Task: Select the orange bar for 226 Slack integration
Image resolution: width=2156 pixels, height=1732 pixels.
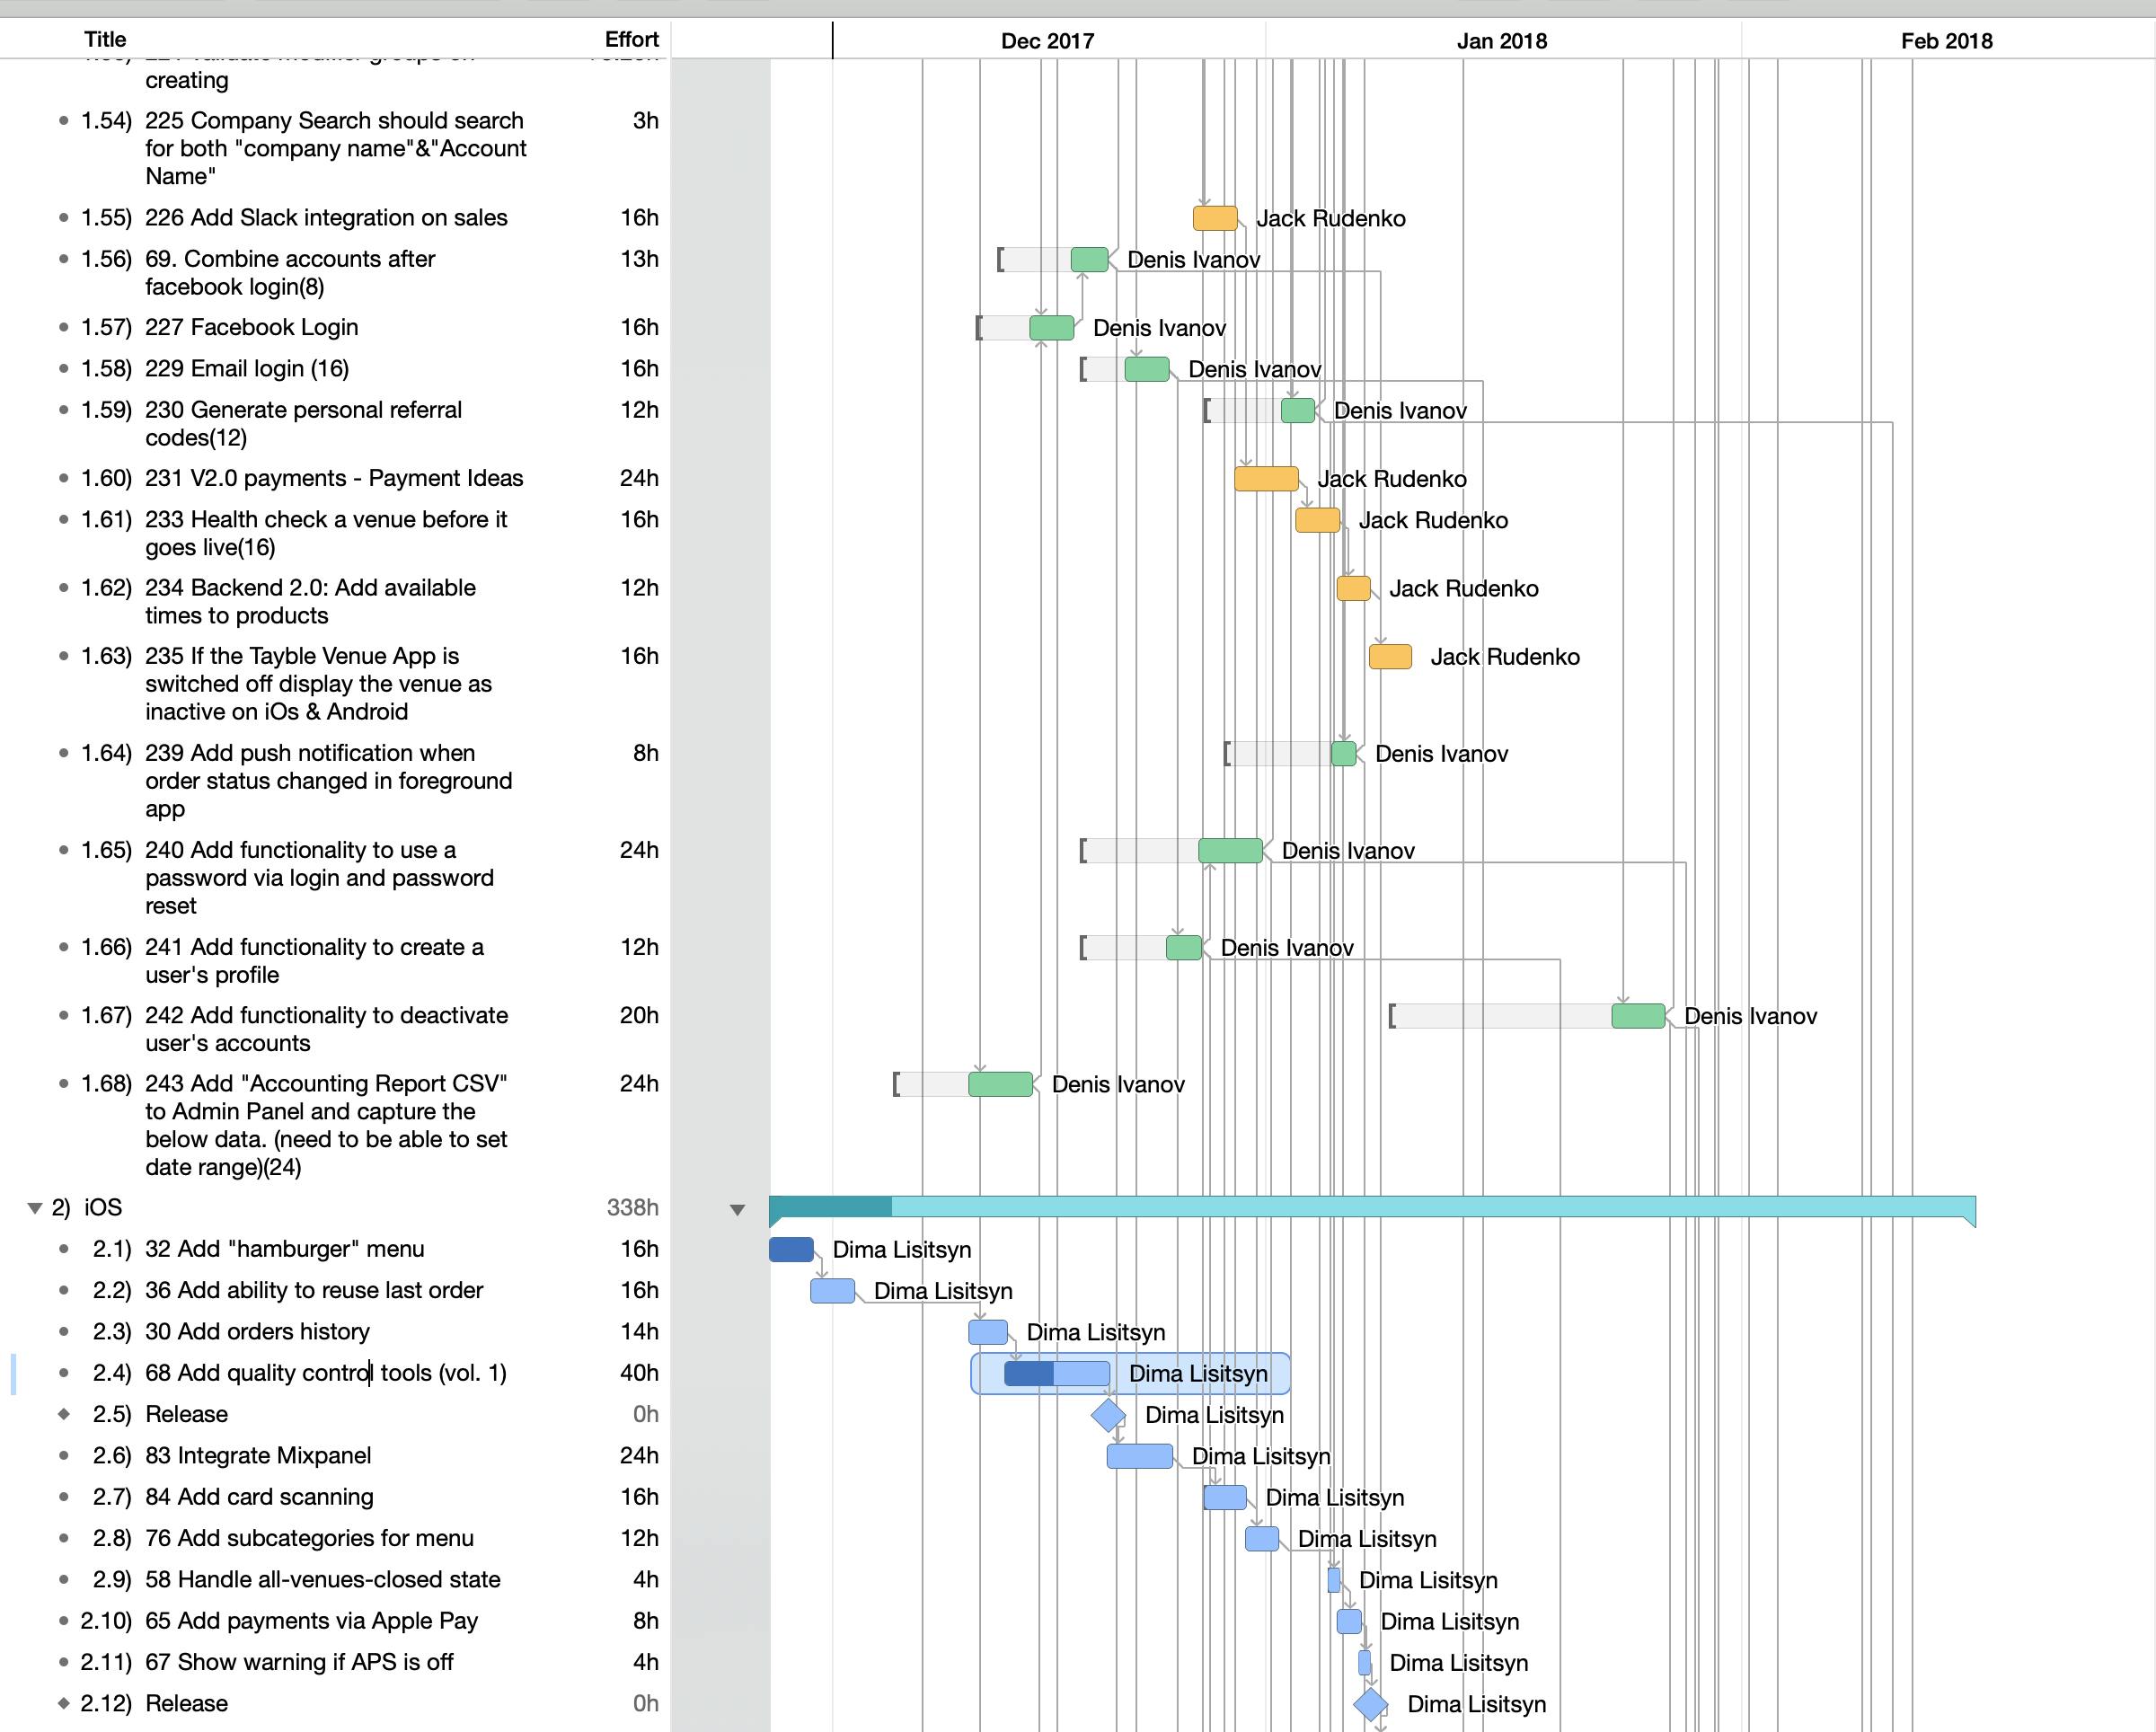Action: click(x=1215, y=218)
